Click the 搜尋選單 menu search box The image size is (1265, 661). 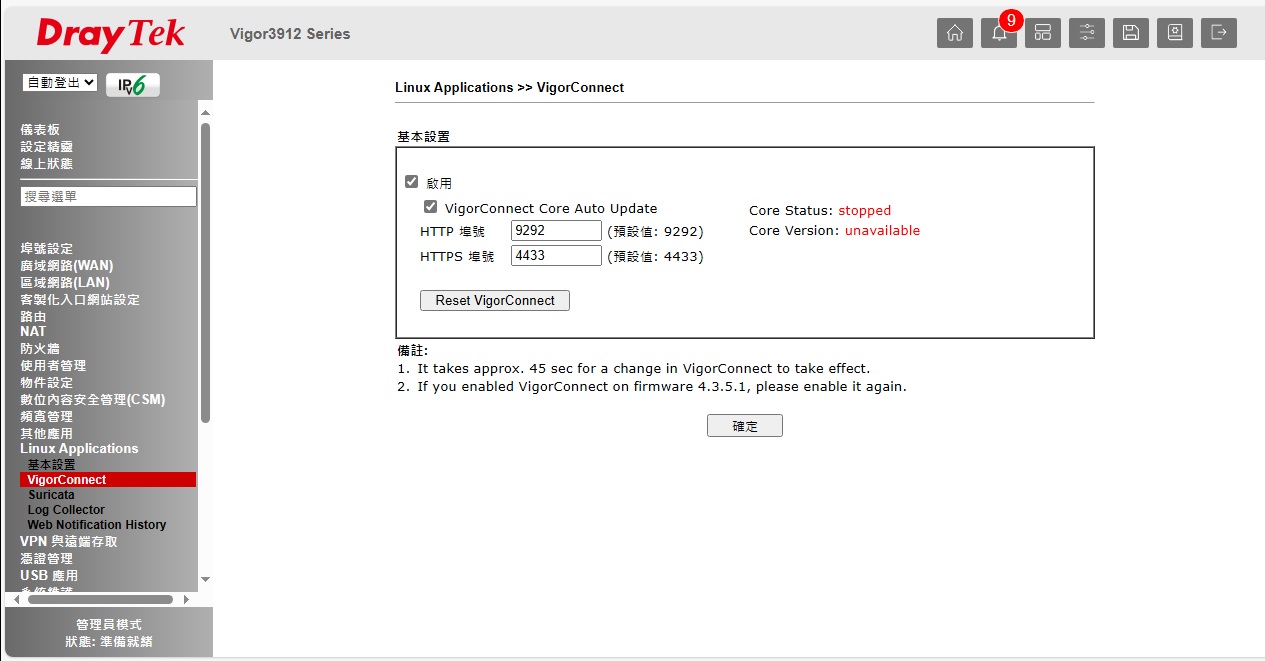tap(108, 197)
